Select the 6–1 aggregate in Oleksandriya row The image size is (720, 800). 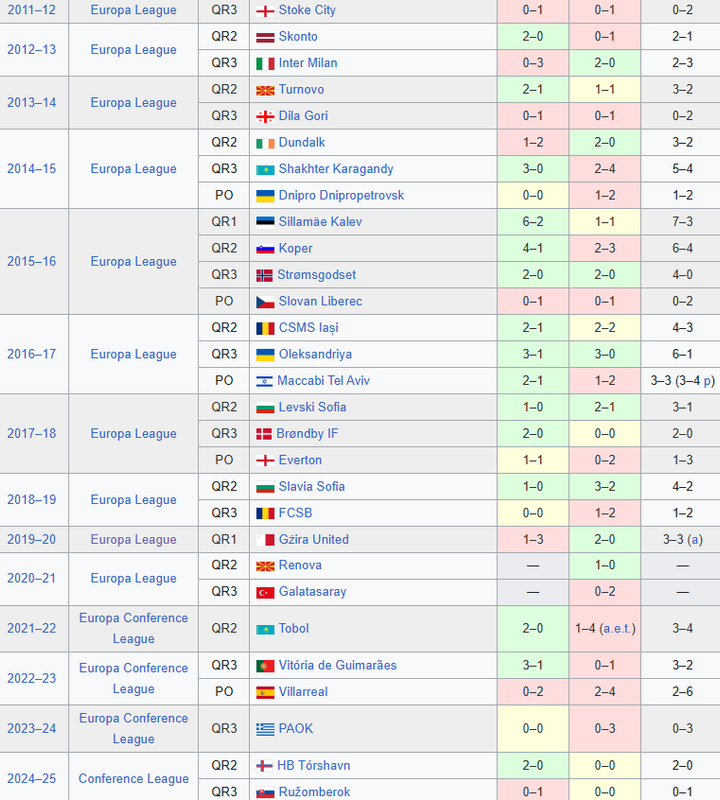pyautogui.click(x=682, y=355)
